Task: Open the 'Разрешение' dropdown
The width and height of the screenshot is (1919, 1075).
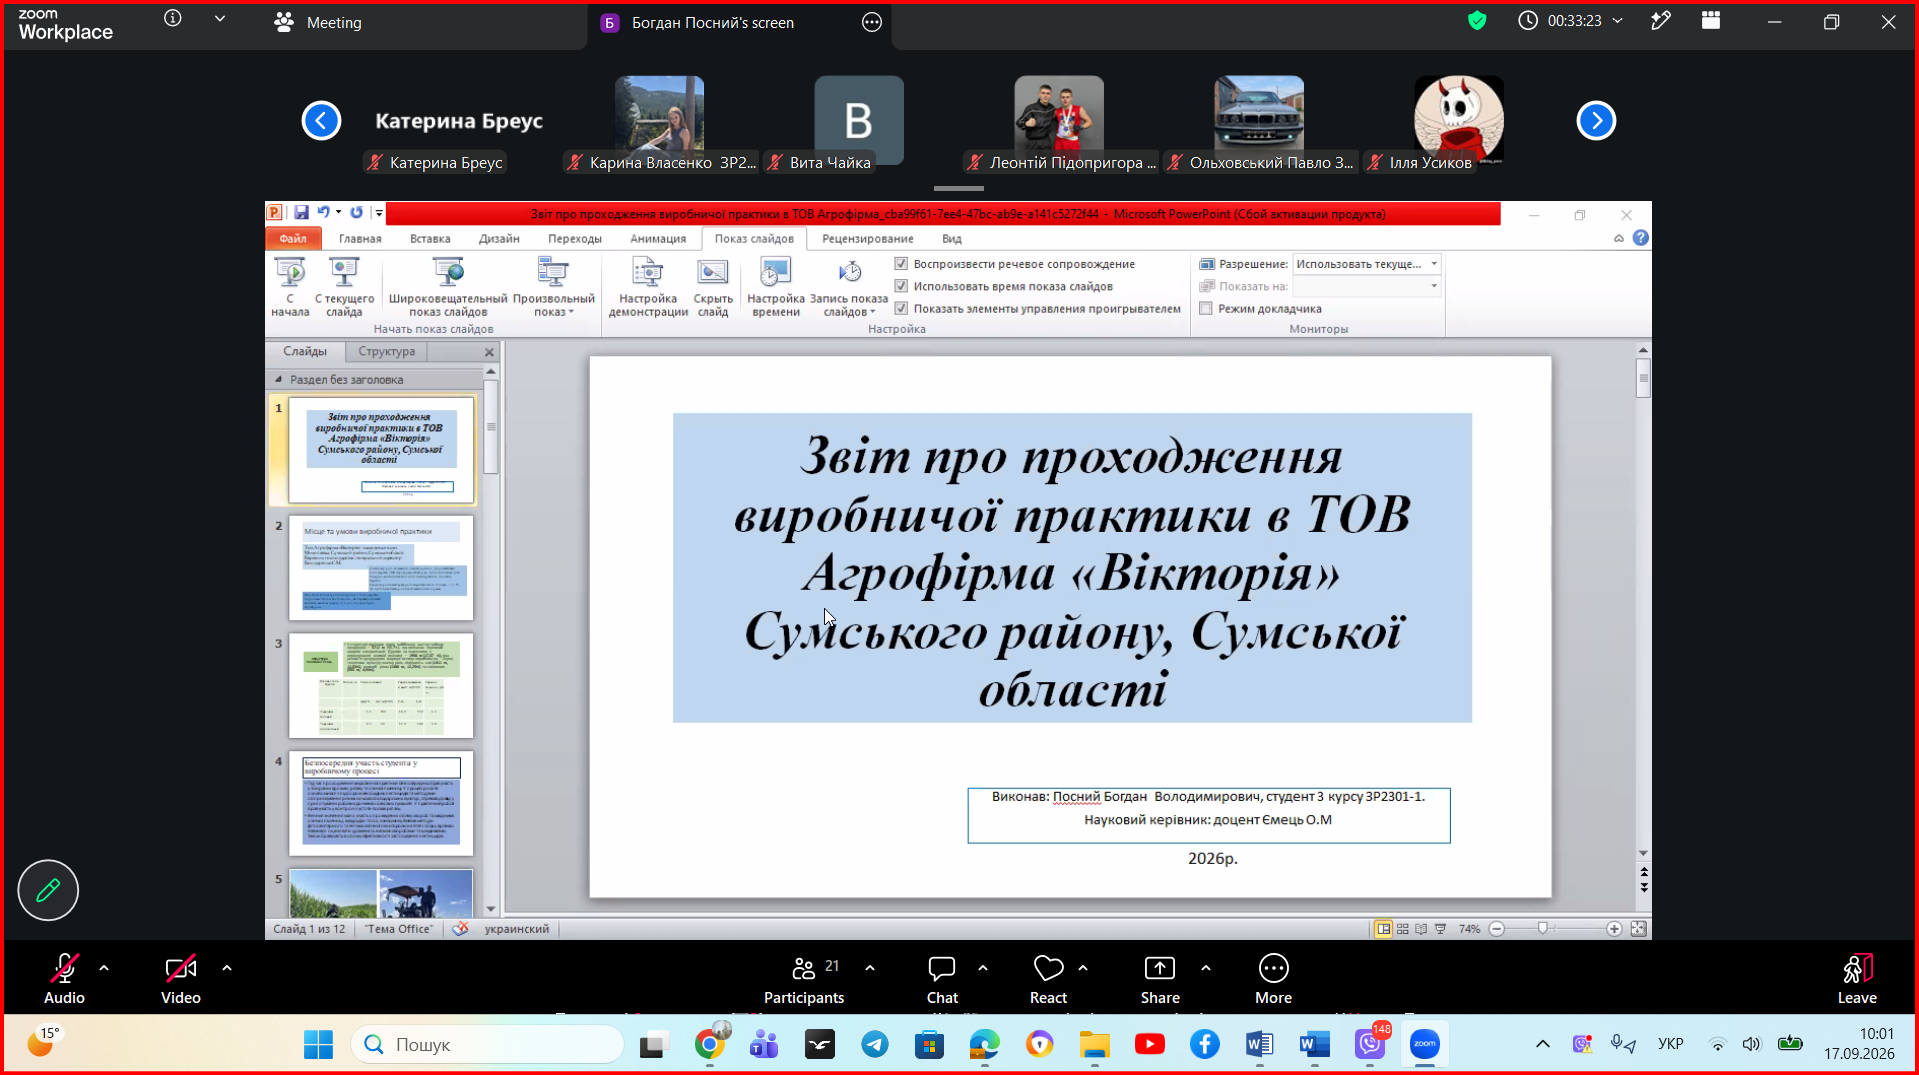Action: (x=1366, y=264)
